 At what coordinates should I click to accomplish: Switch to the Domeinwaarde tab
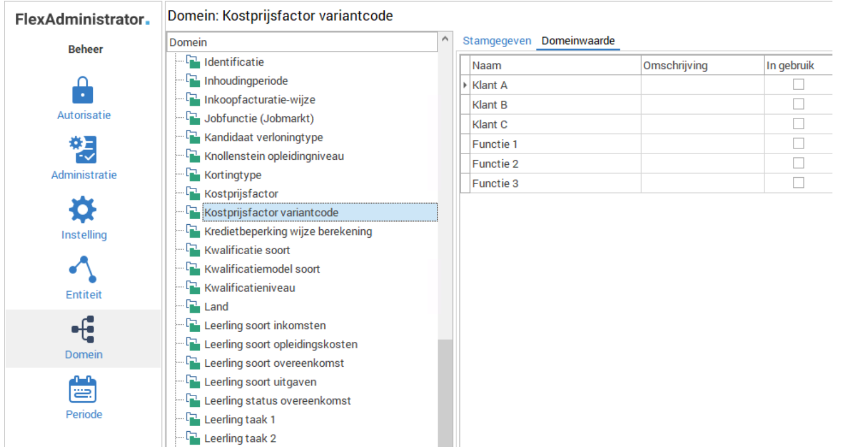click(x=578, y=41)
